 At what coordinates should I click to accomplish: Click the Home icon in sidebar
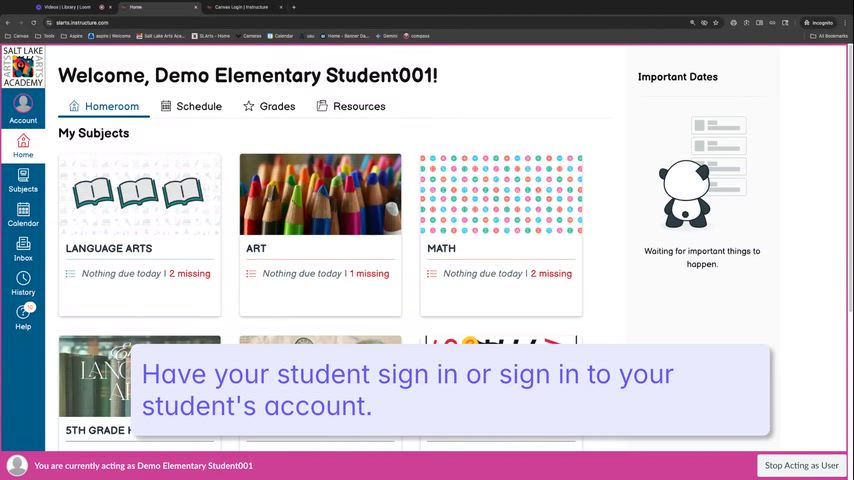point(23,146)
